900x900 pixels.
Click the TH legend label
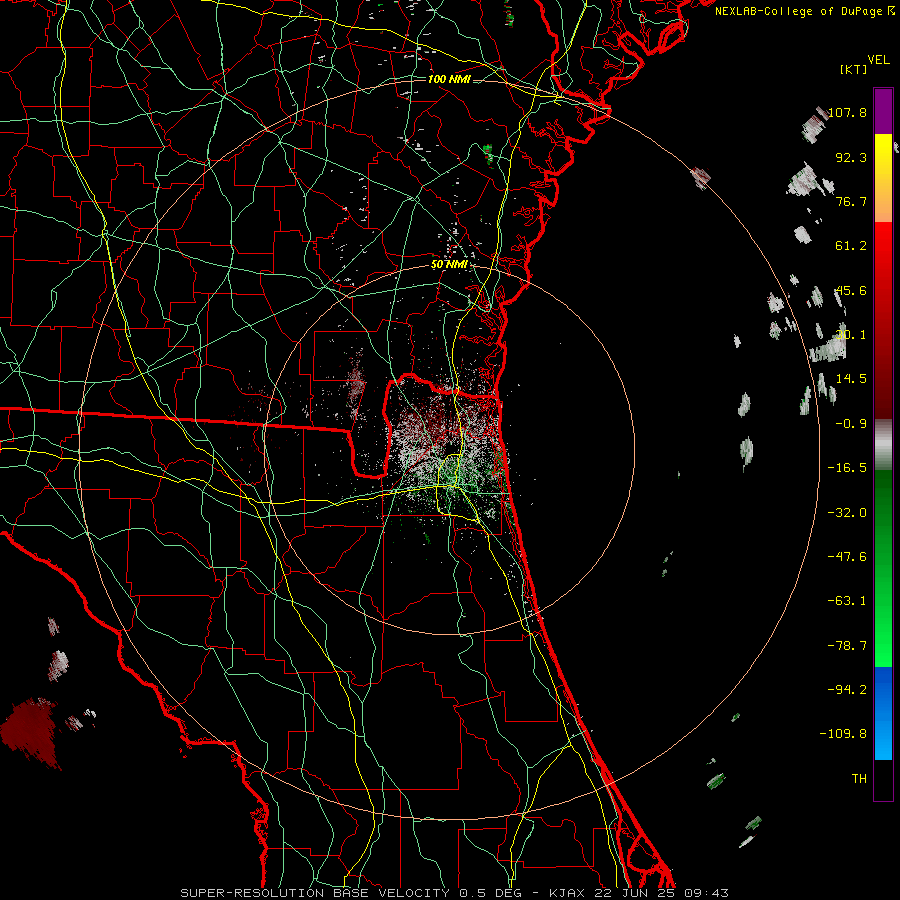(859, 779)
